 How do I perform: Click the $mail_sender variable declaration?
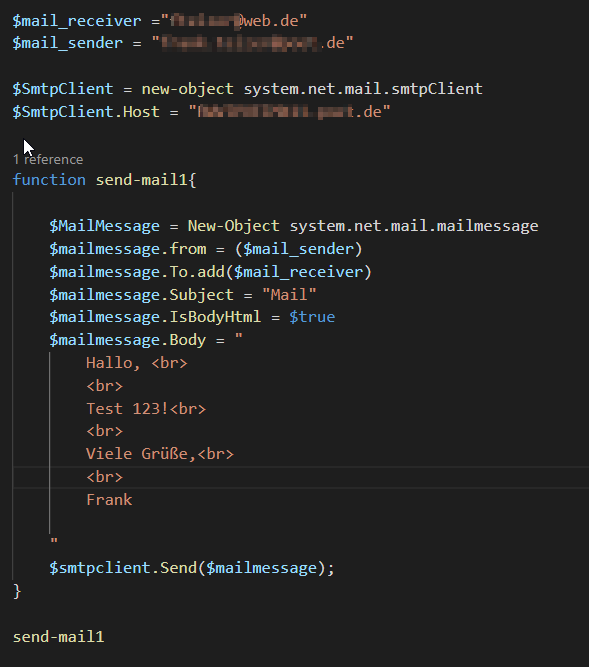(68, 43)
